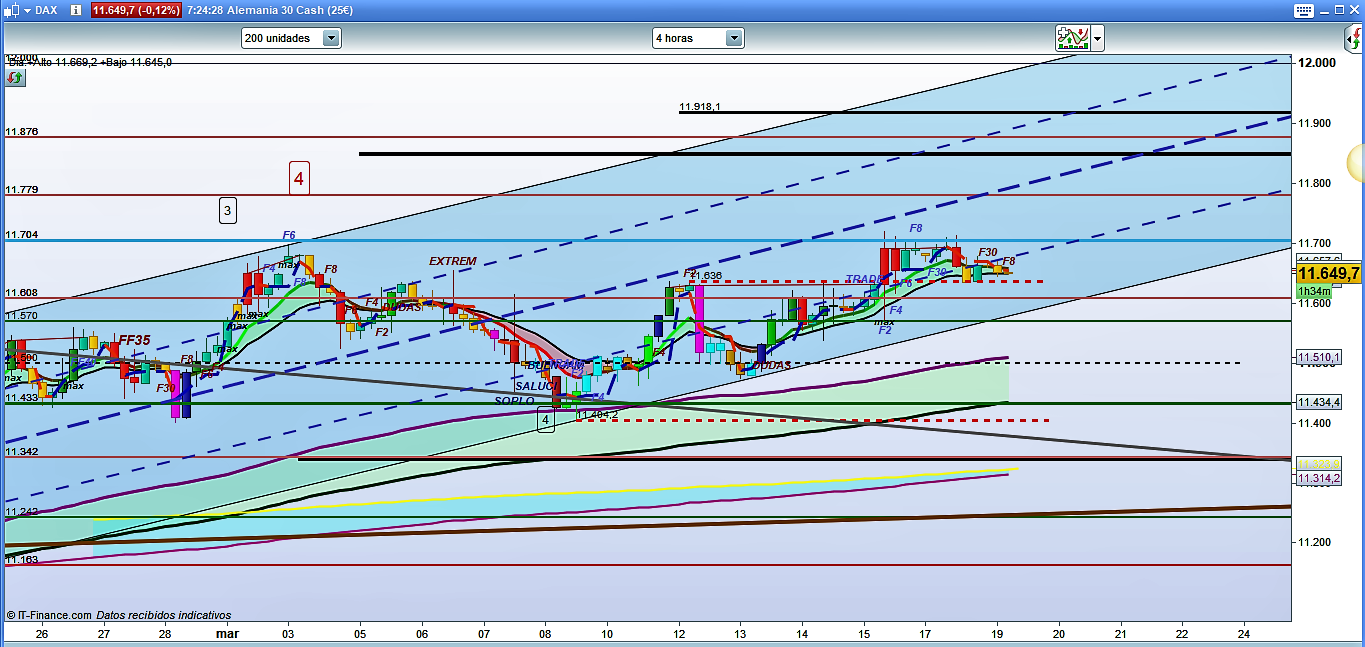Select the 11.510,1 price level tag
The height and width of the screenshot is (647, 1365).
[1319, 357]
